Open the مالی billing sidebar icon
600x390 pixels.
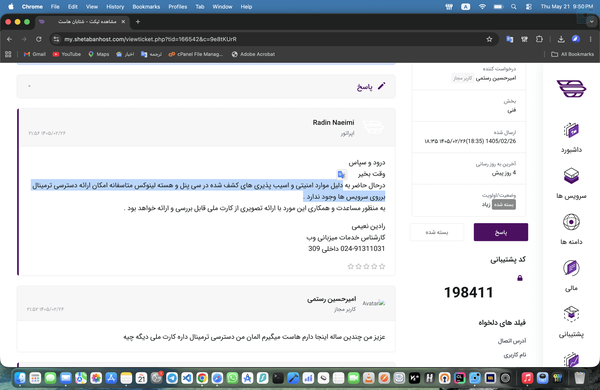click(x=571, y=268)
